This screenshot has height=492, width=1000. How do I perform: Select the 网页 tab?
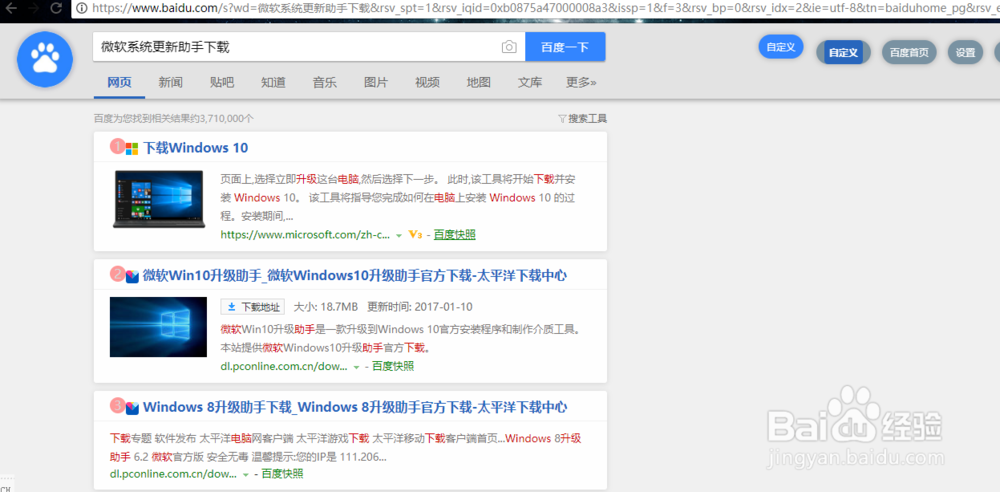(119, 82)
